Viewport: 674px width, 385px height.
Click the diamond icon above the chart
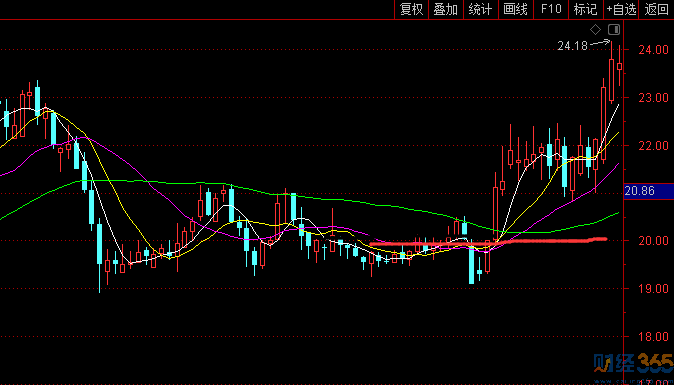(595, 30)
